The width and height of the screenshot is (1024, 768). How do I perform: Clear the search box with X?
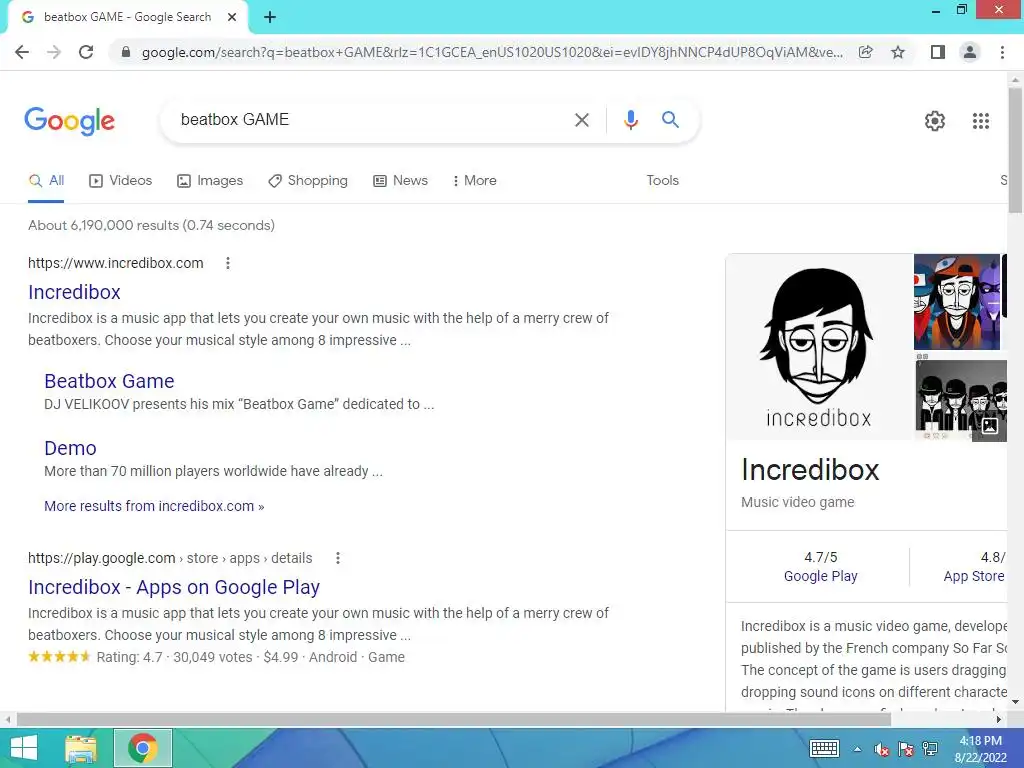point(581,120)
